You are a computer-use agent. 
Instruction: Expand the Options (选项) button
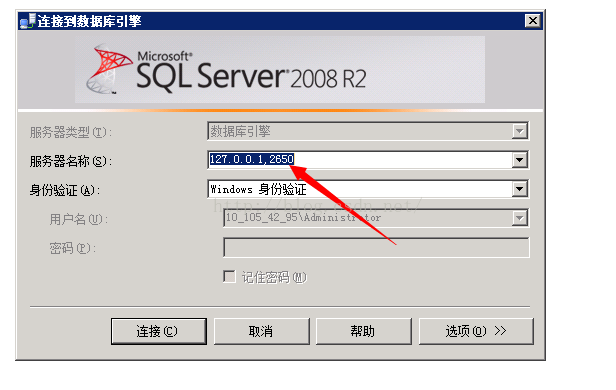click(476, 331)
